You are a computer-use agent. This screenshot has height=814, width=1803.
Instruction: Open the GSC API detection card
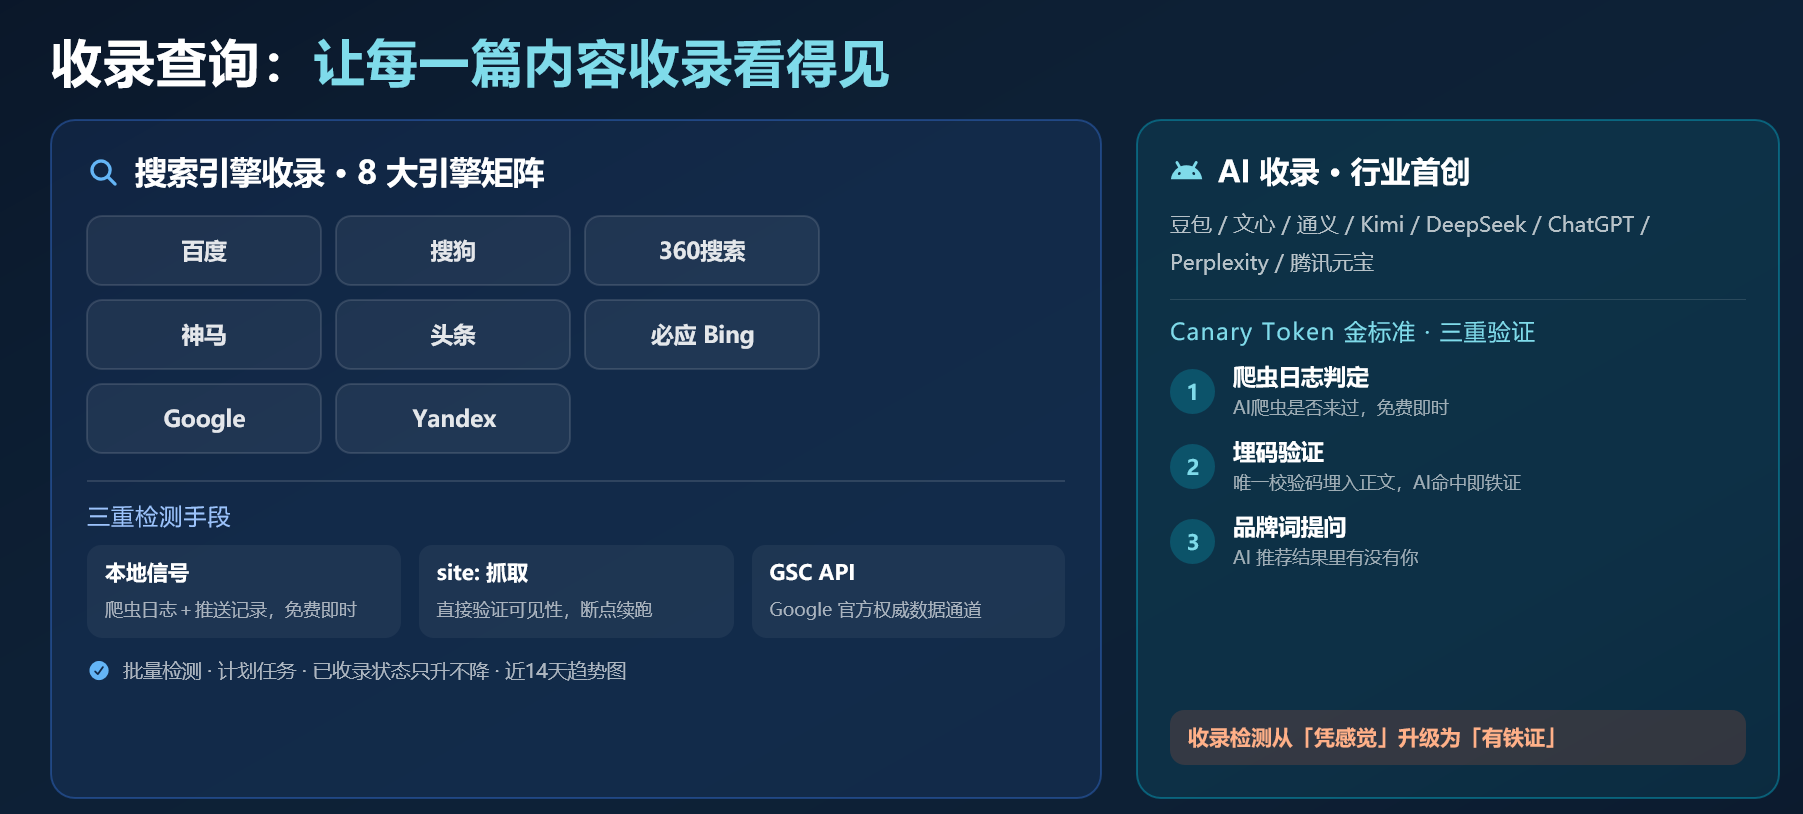(x=908, y=591)
